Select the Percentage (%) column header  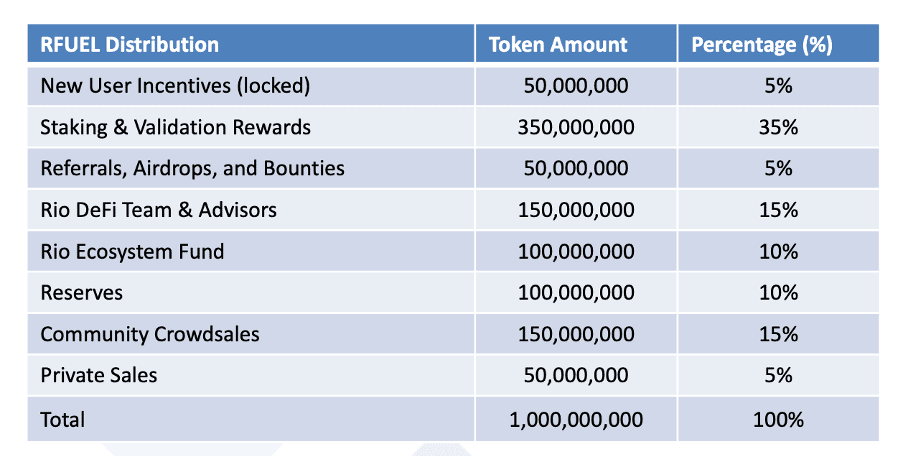tap(778, 44)
